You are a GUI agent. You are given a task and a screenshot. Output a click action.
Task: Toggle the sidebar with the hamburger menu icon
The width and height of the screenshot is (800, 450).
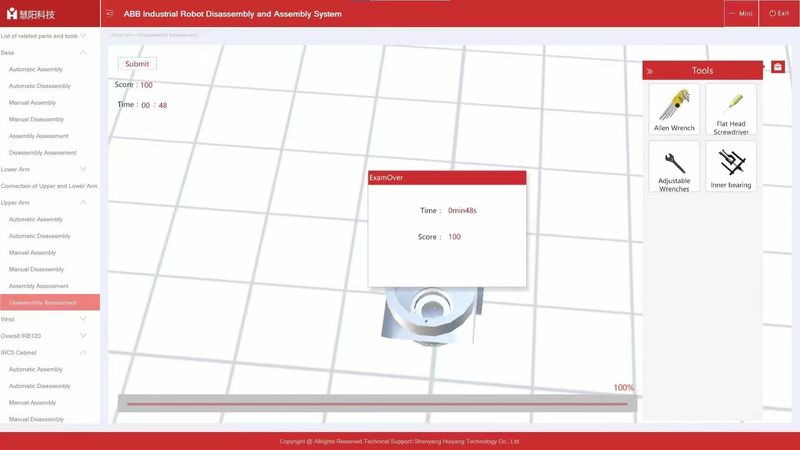[x=110, y=13]
